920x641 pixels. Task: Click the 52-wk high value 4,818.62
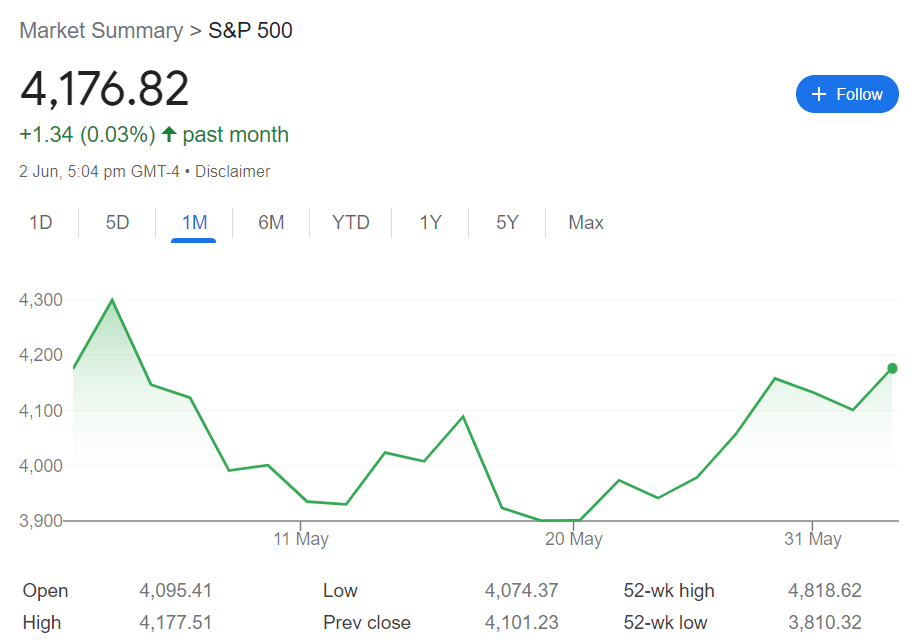point(824,591)
